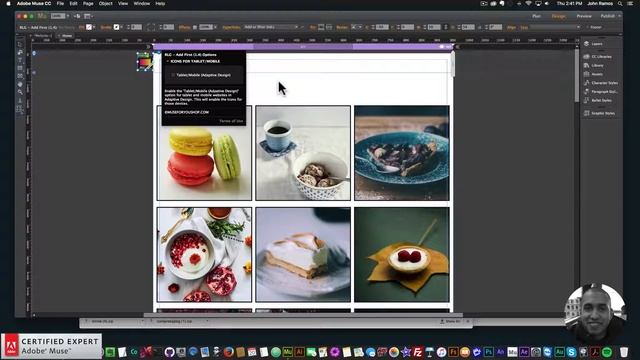Click the Wi-Fi icon in menu bar
This screenshot has height=360, width=640.
pos(528,3)
